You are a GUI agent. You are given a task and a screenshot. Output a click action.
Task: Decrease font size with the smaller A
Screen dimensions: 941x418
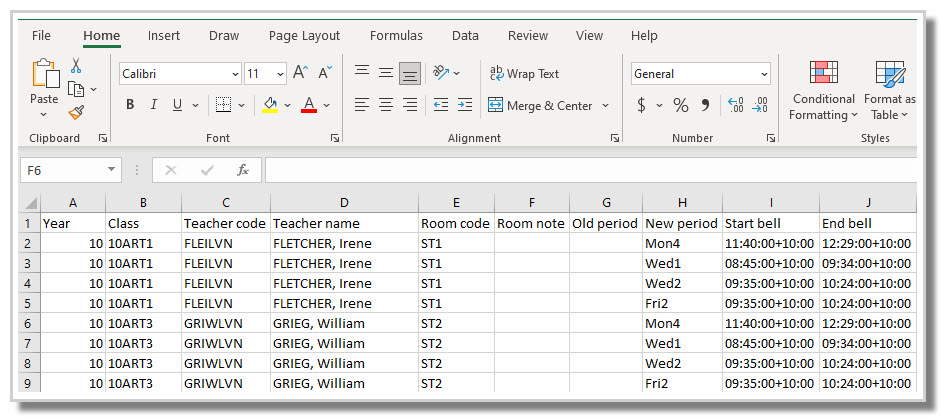[x=325, y=74]
